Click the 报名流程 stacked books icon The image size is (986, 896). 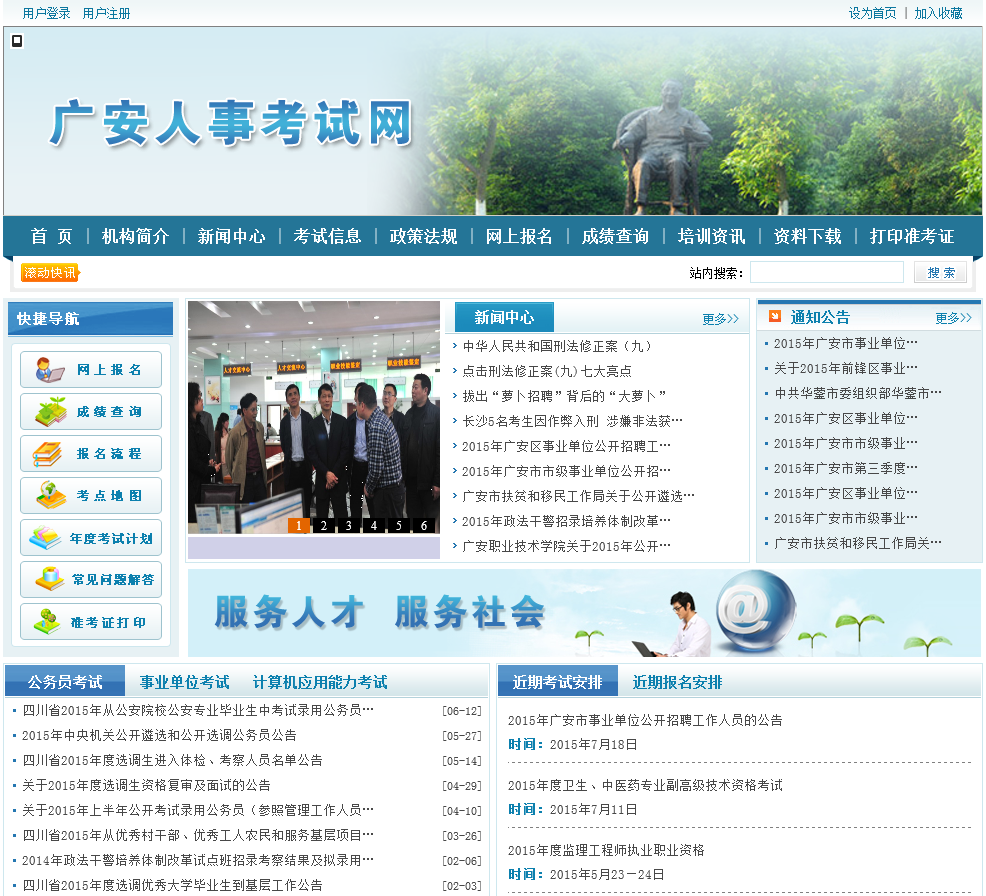(x=47, y=453)
